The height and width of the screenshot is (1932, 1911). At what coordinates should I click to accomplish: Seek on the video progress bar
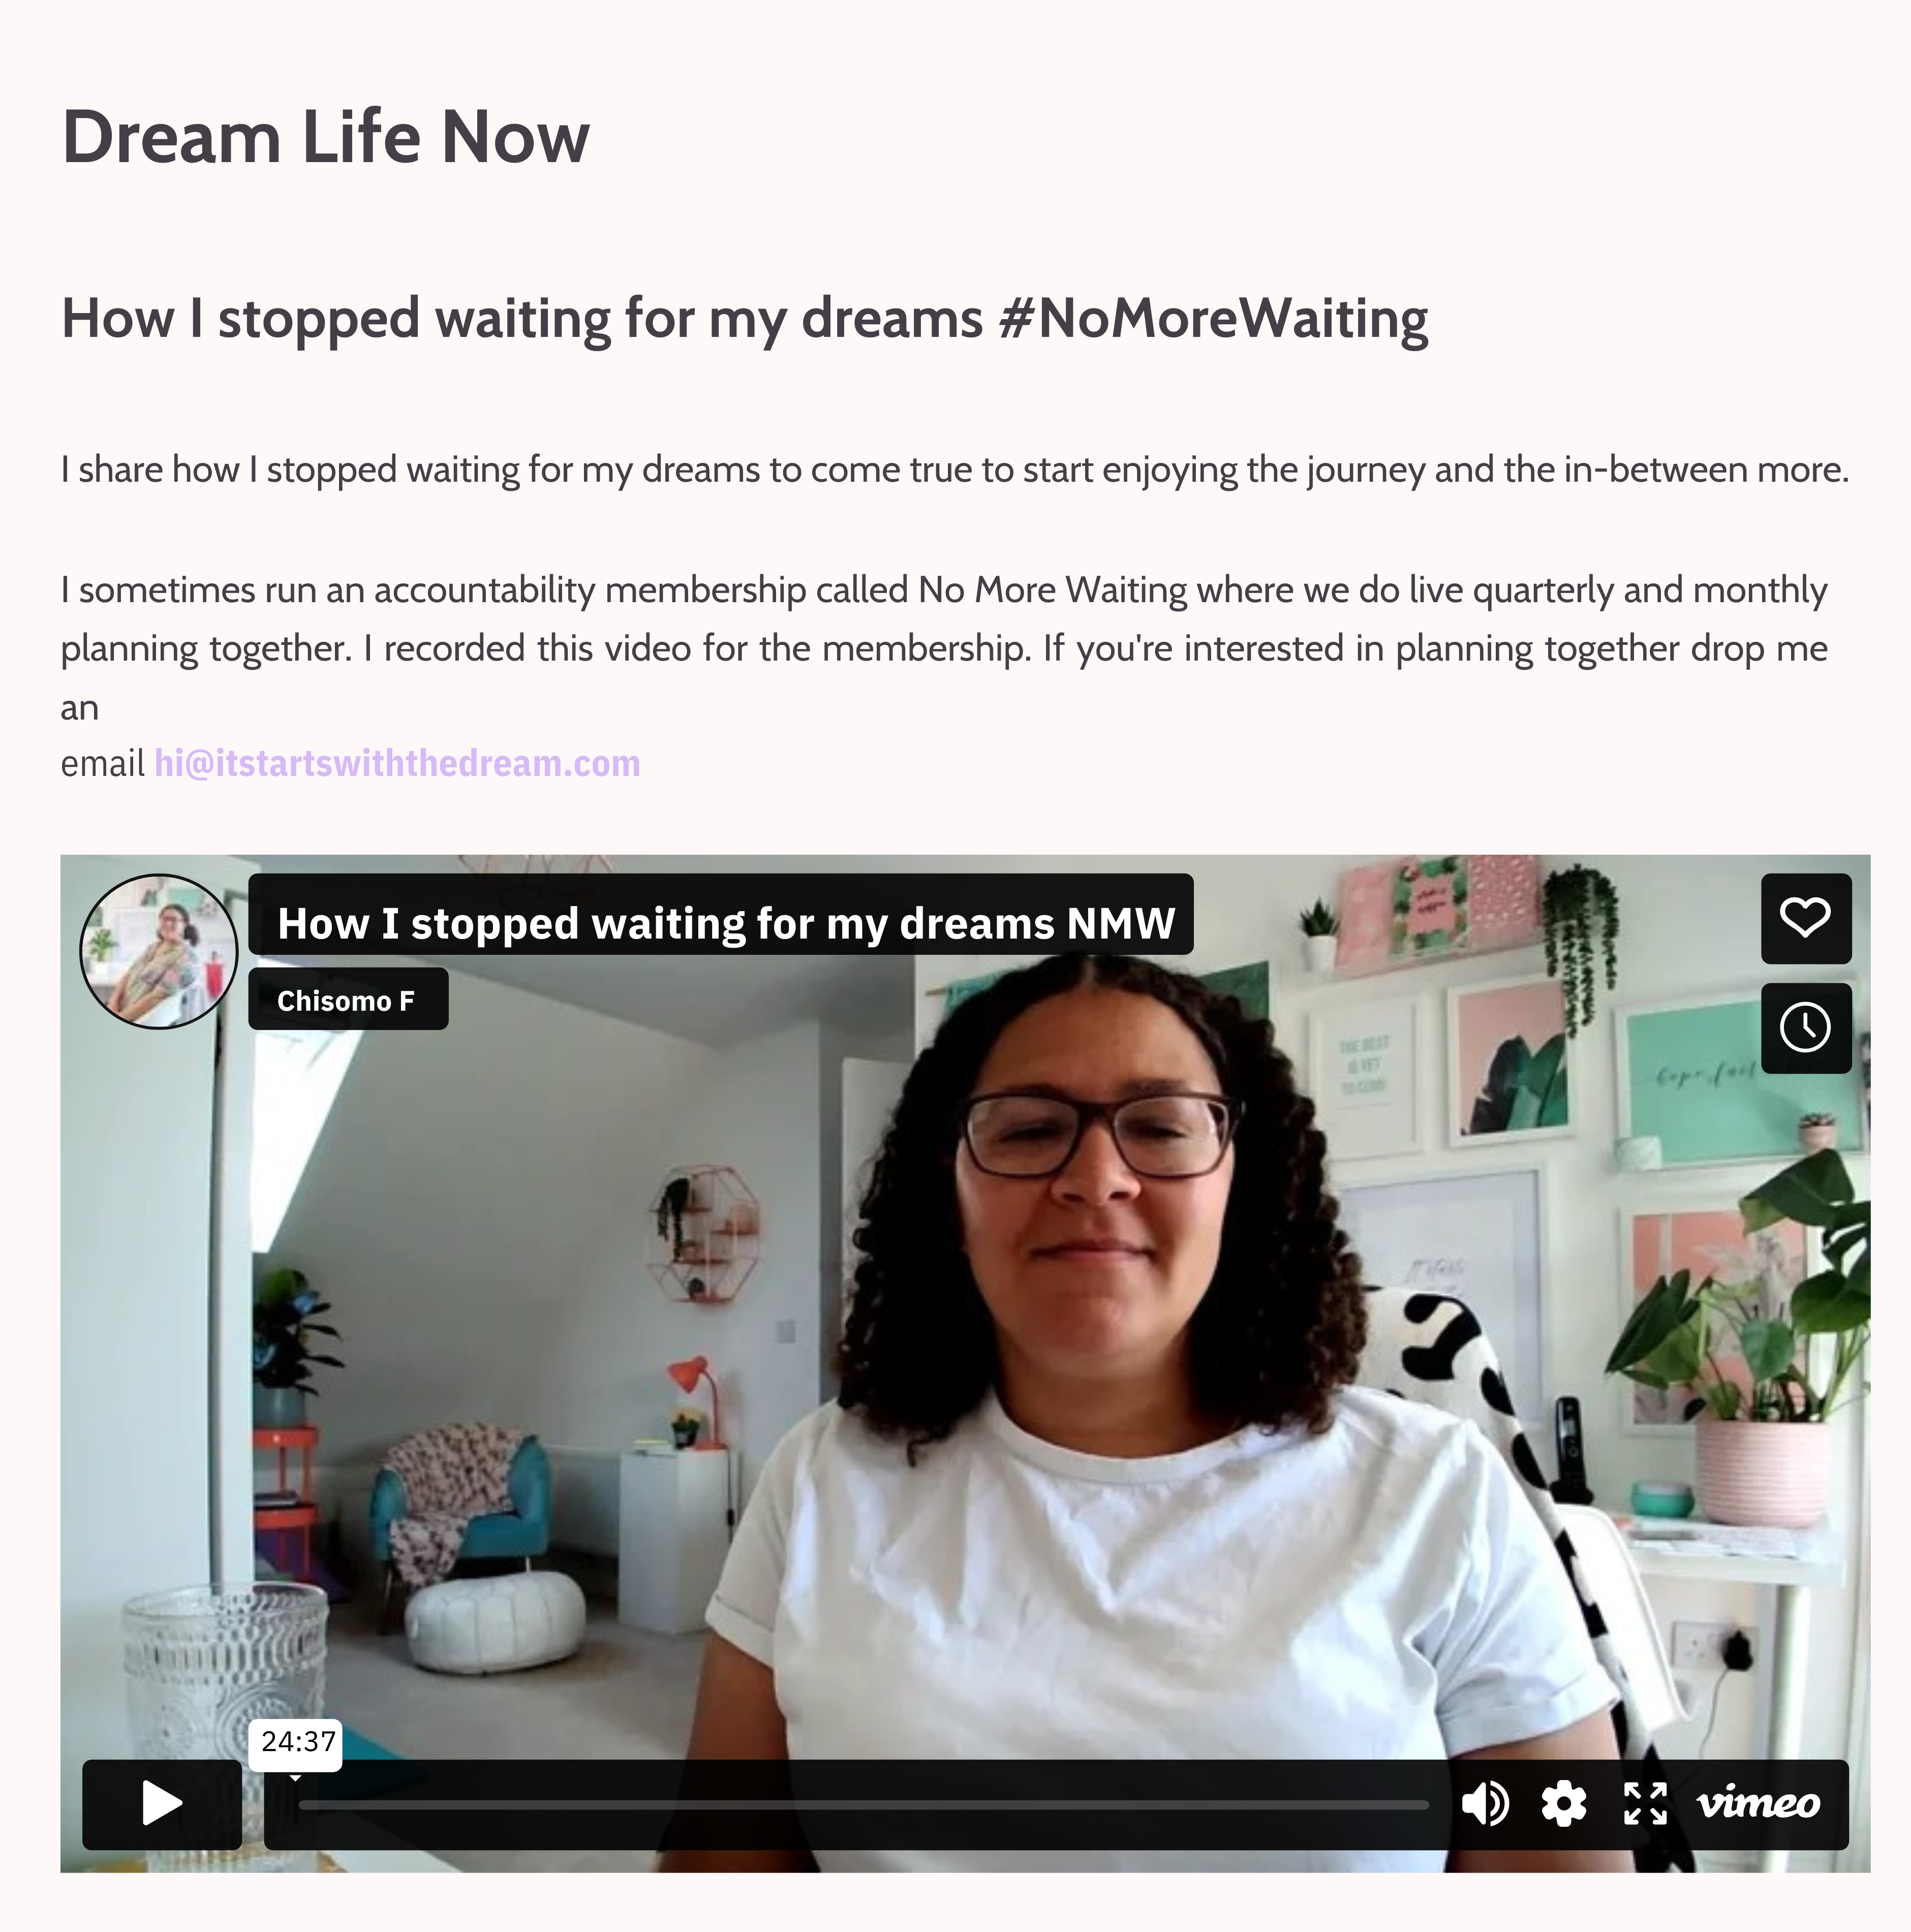pyautogui.click(x=864, y=1805)
